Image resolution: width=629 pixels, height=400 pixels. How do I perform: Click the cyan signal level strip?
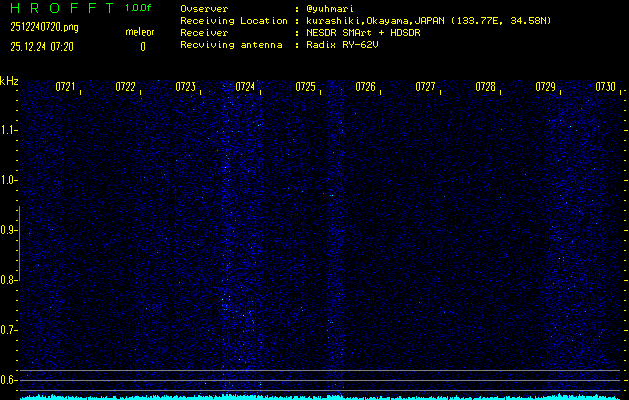320,397
